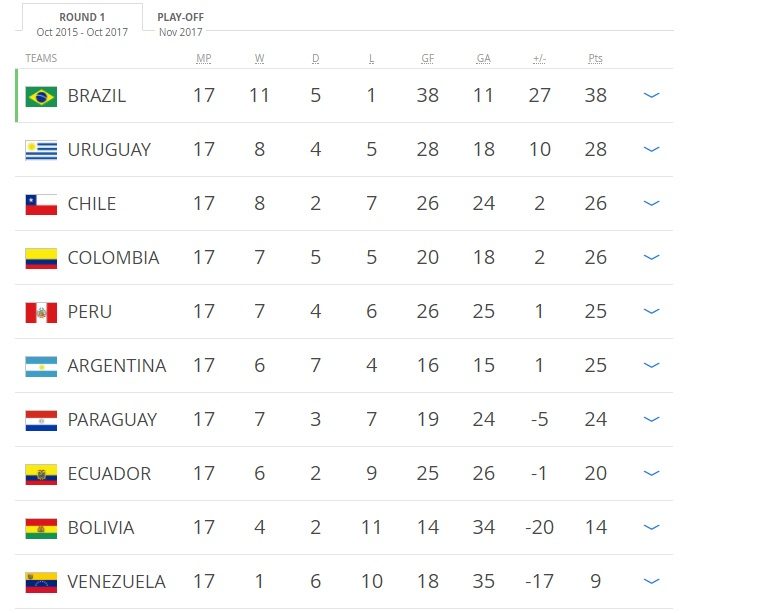Screen dimensions: 778x613
Task: Switch to the Play-Off Nov 2017 tab
Action: [x=181, y=24]
